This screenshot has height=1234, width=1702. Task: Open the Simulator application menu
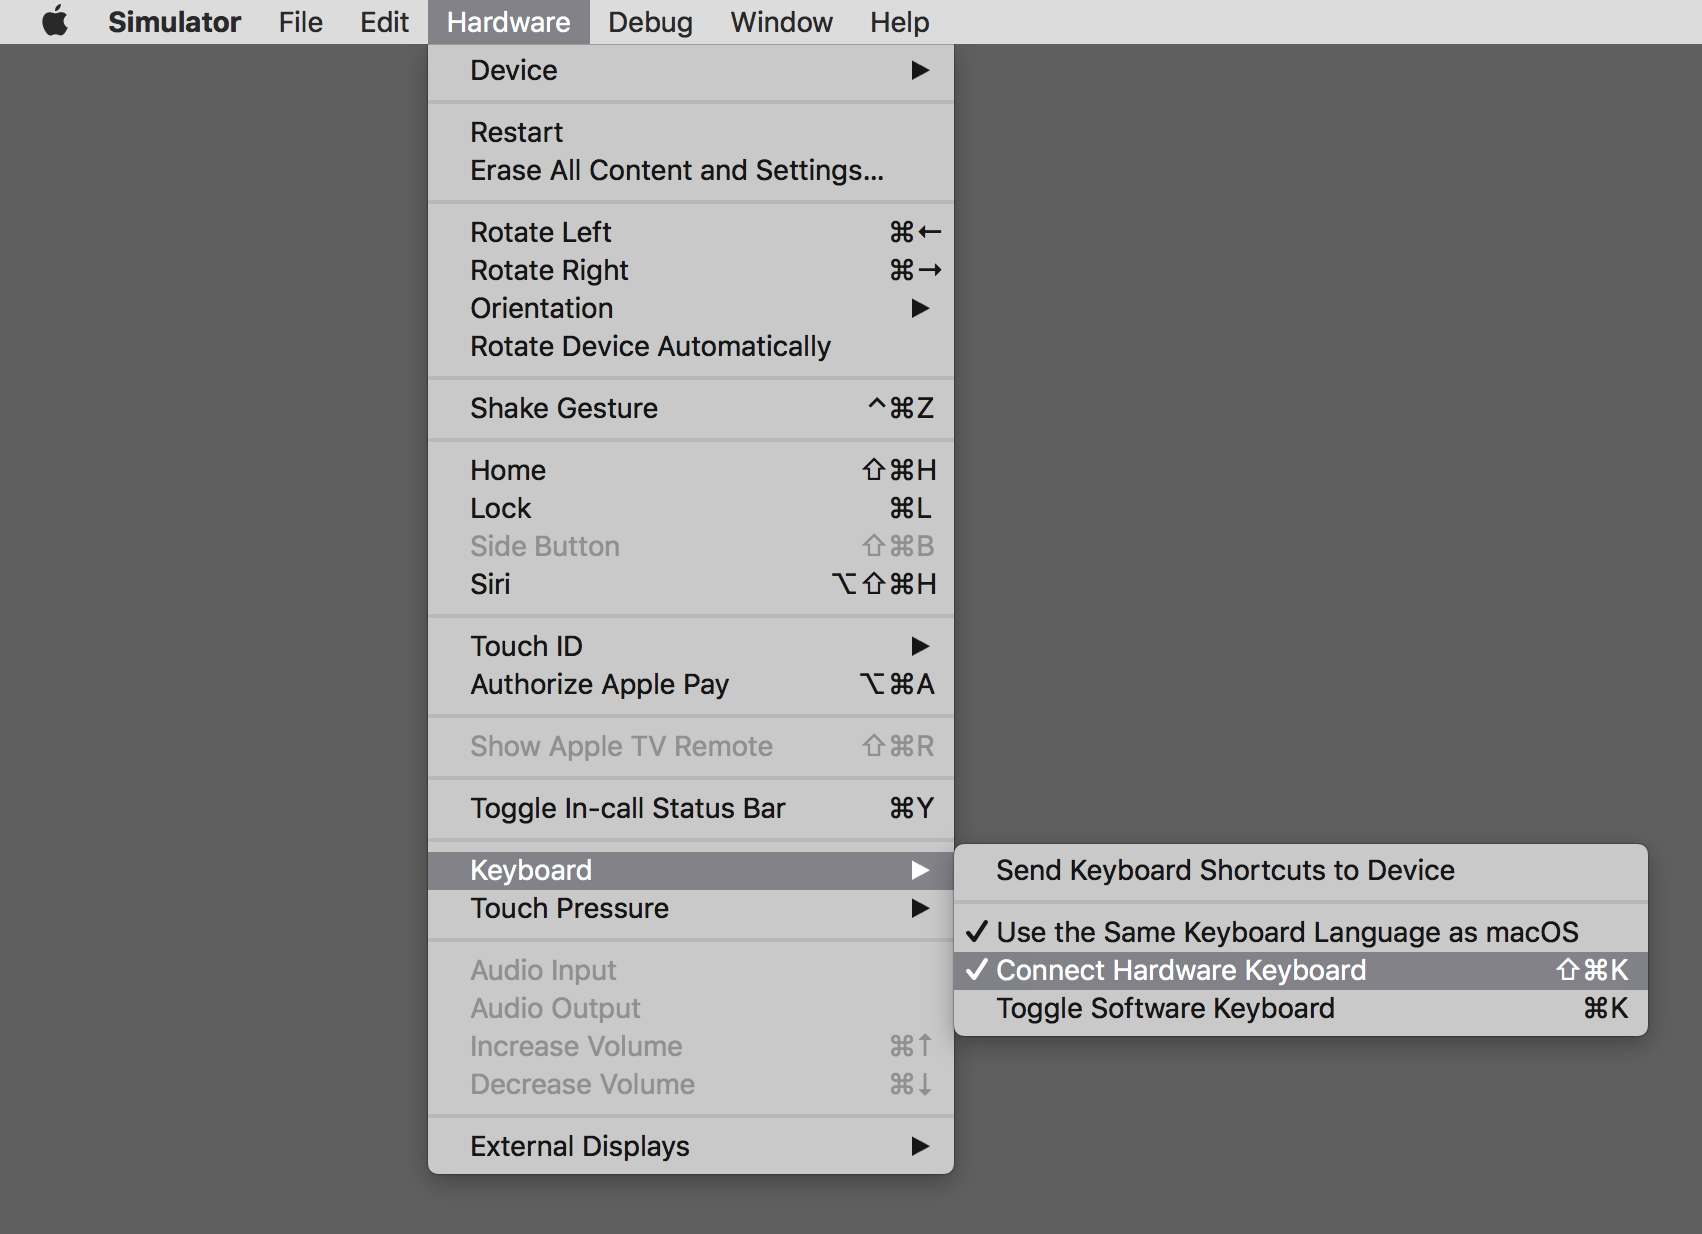(174, 21)
